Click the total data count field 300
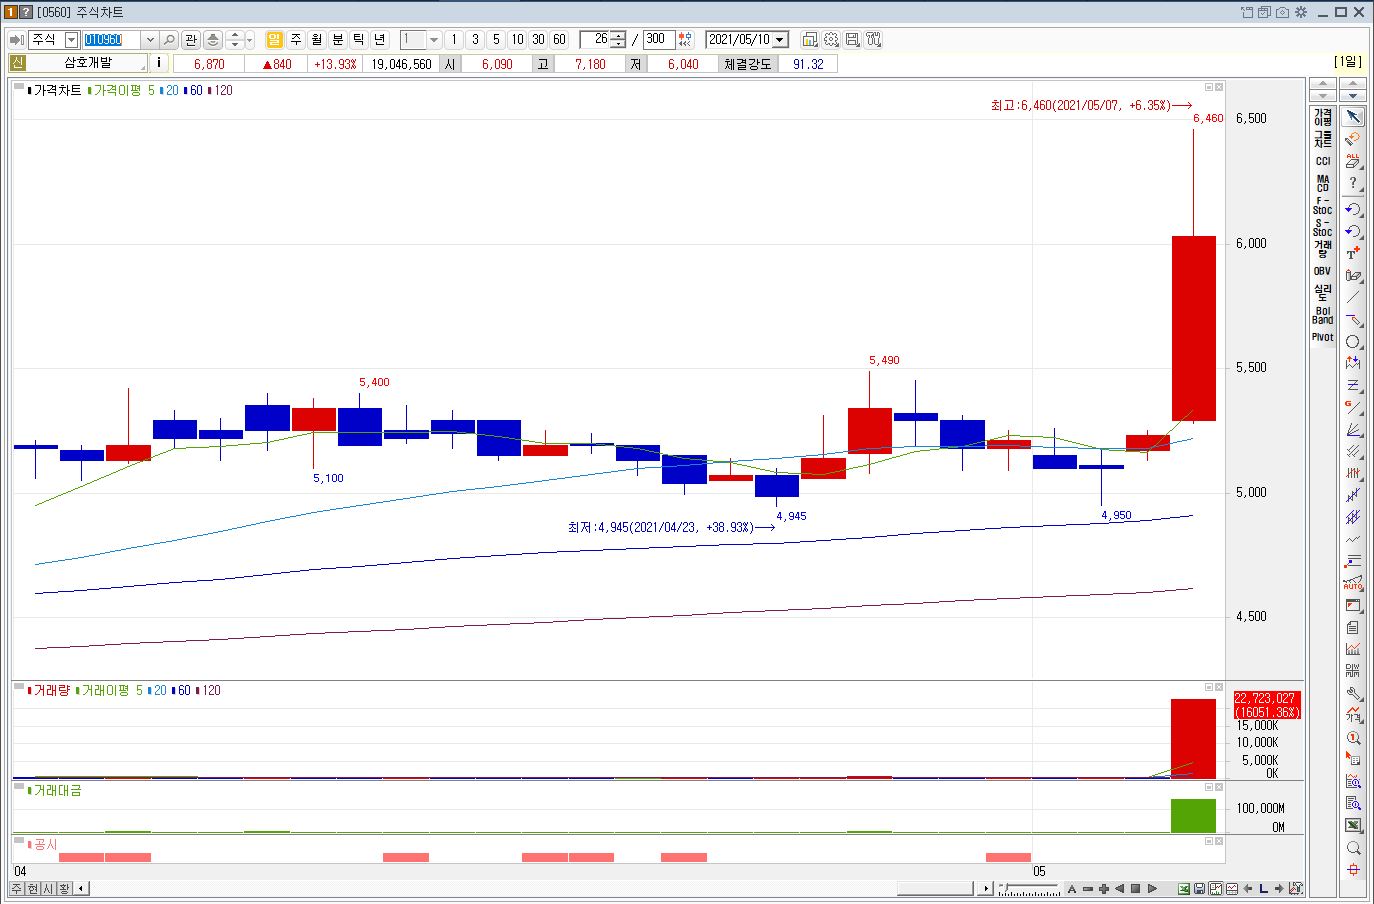This screenshot has width=1374, height=904. tap(657, 40)
